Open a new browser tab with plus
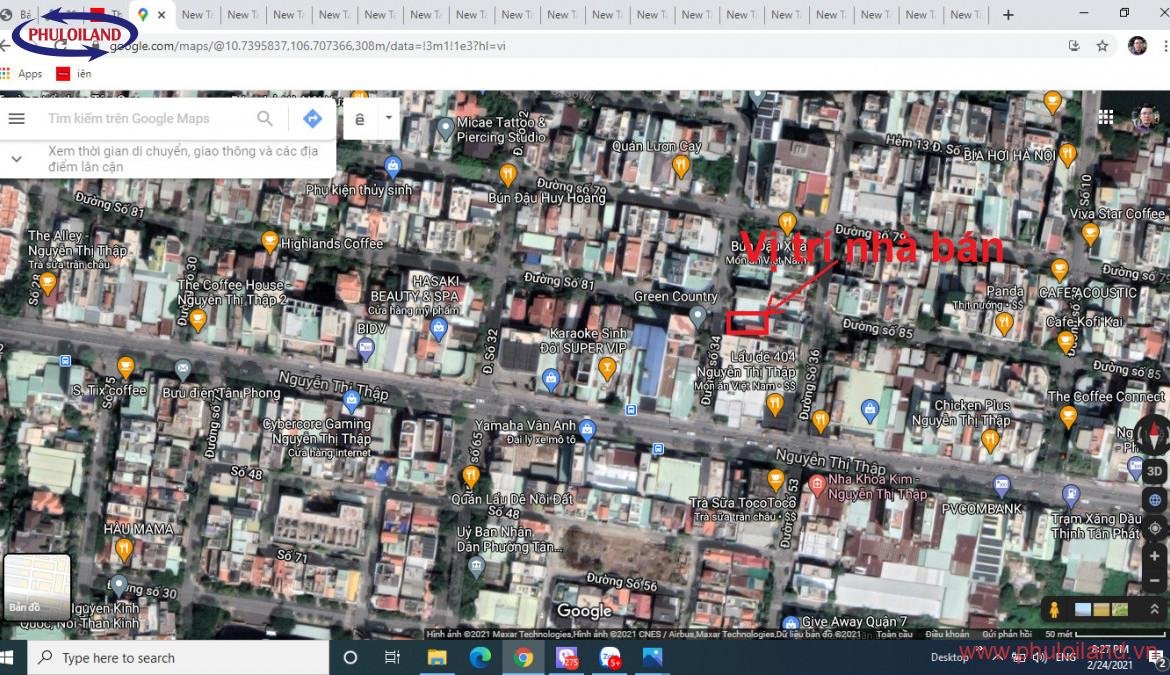The width and height of the screenshot is (1170, 675). pyautogui.click(x=1008, y=15)
